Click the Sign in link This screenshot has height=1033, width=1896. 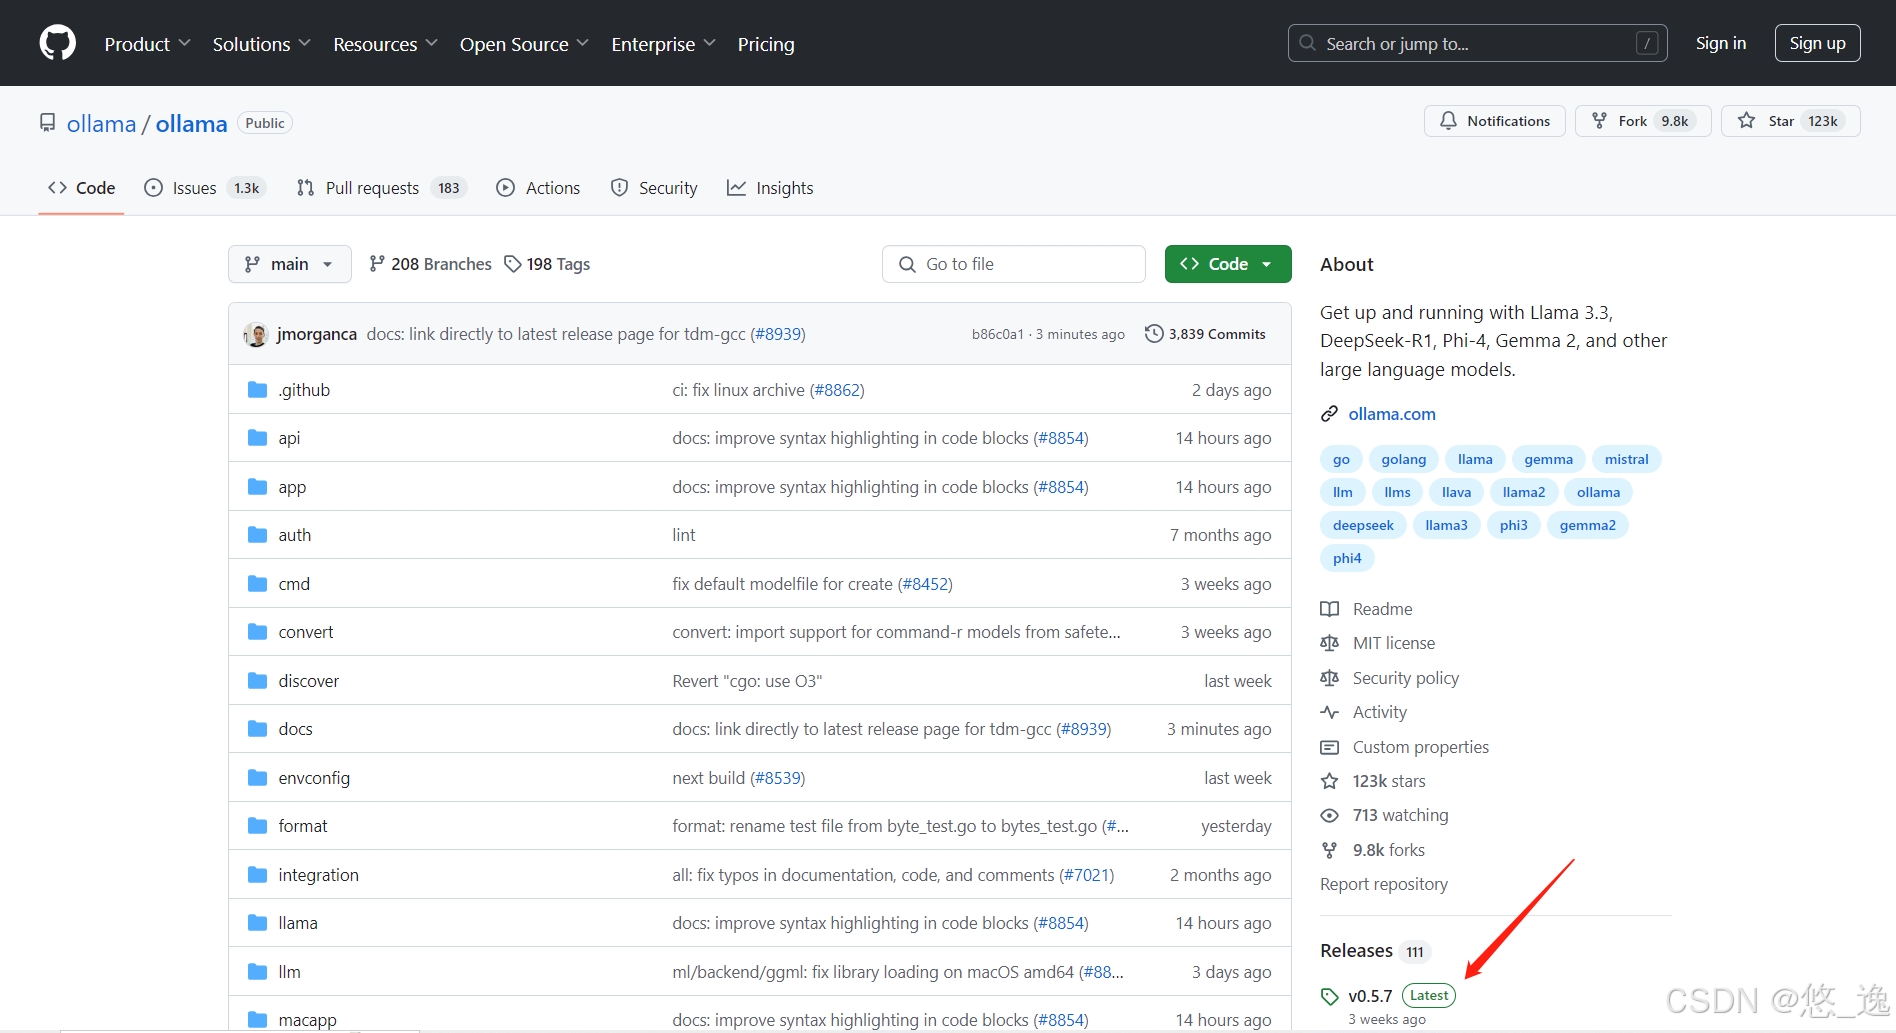(1721, 43)
